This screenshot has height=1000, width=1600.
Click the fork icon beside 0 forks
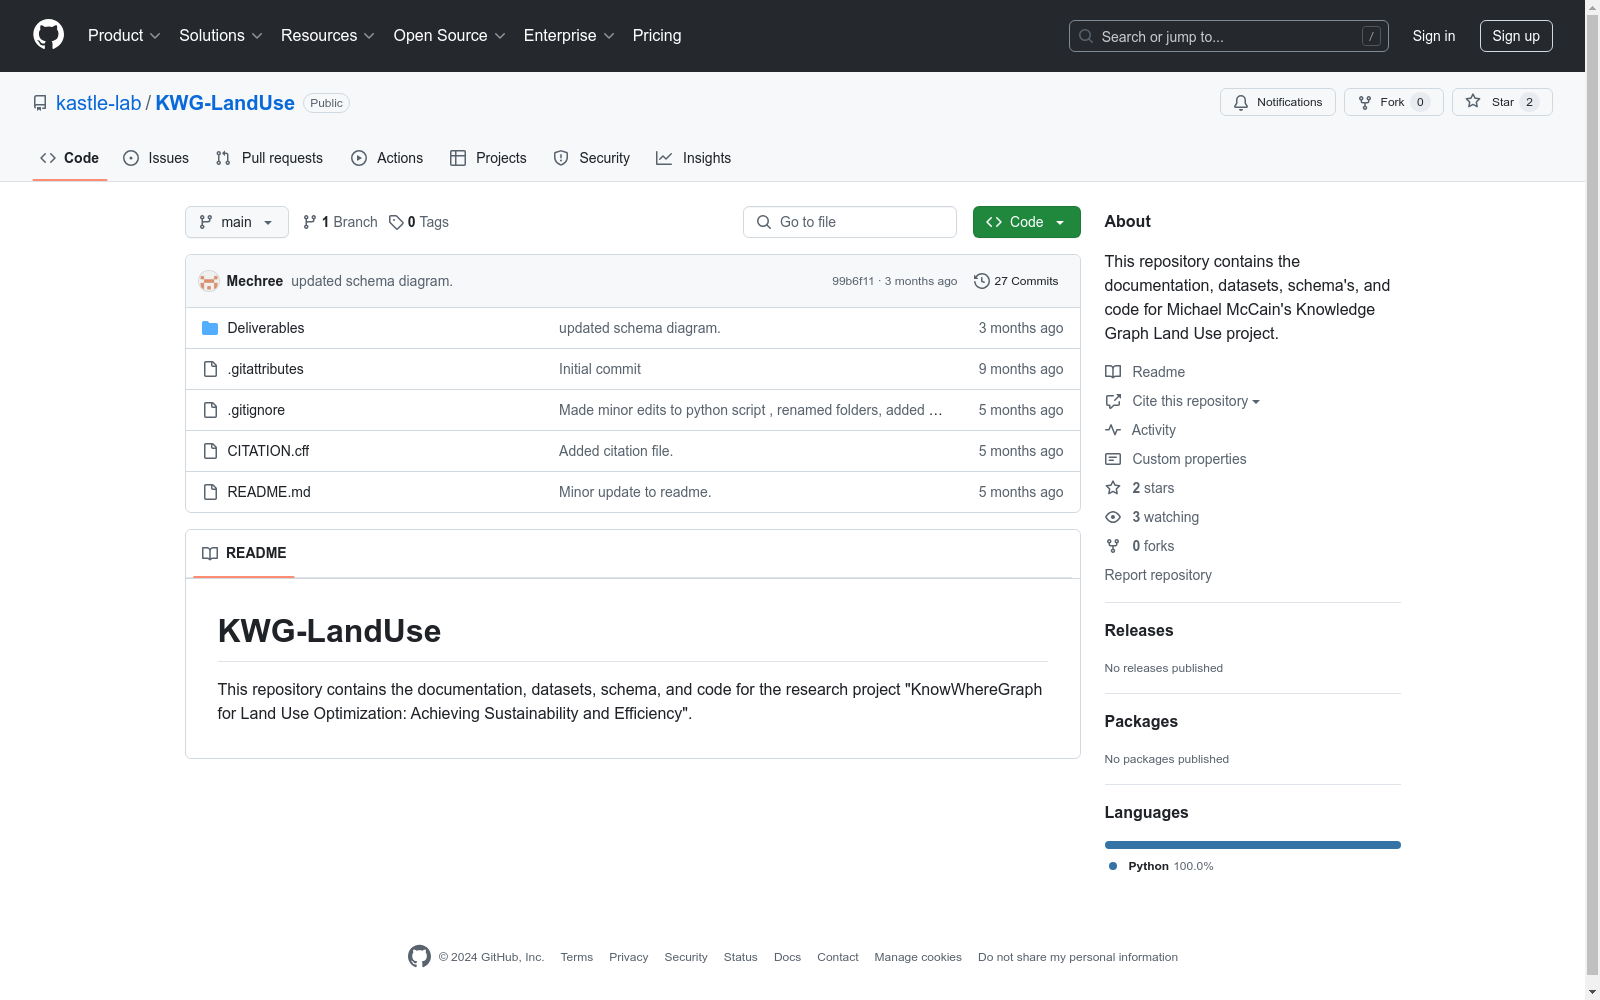(1113, 546)
